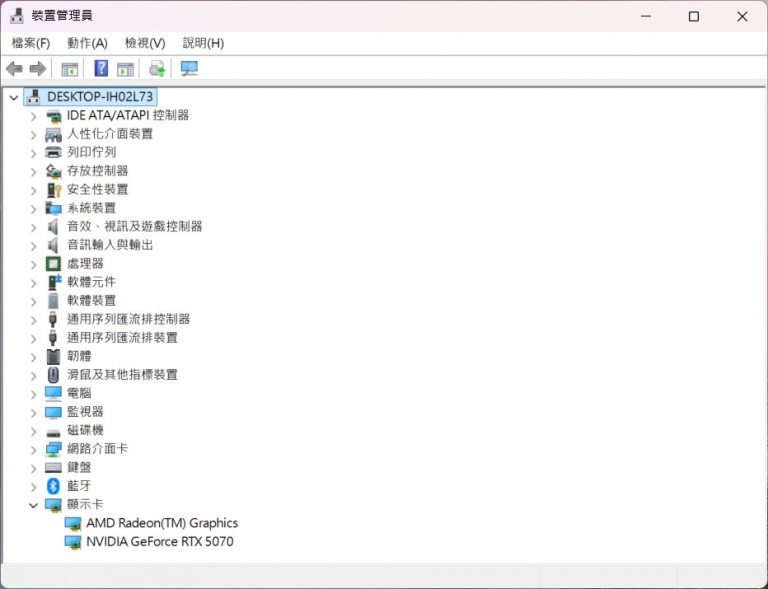Collapse the 顯示卡 category
The height and width of the screenshot is (589, 768).
[x=33, y=505]
